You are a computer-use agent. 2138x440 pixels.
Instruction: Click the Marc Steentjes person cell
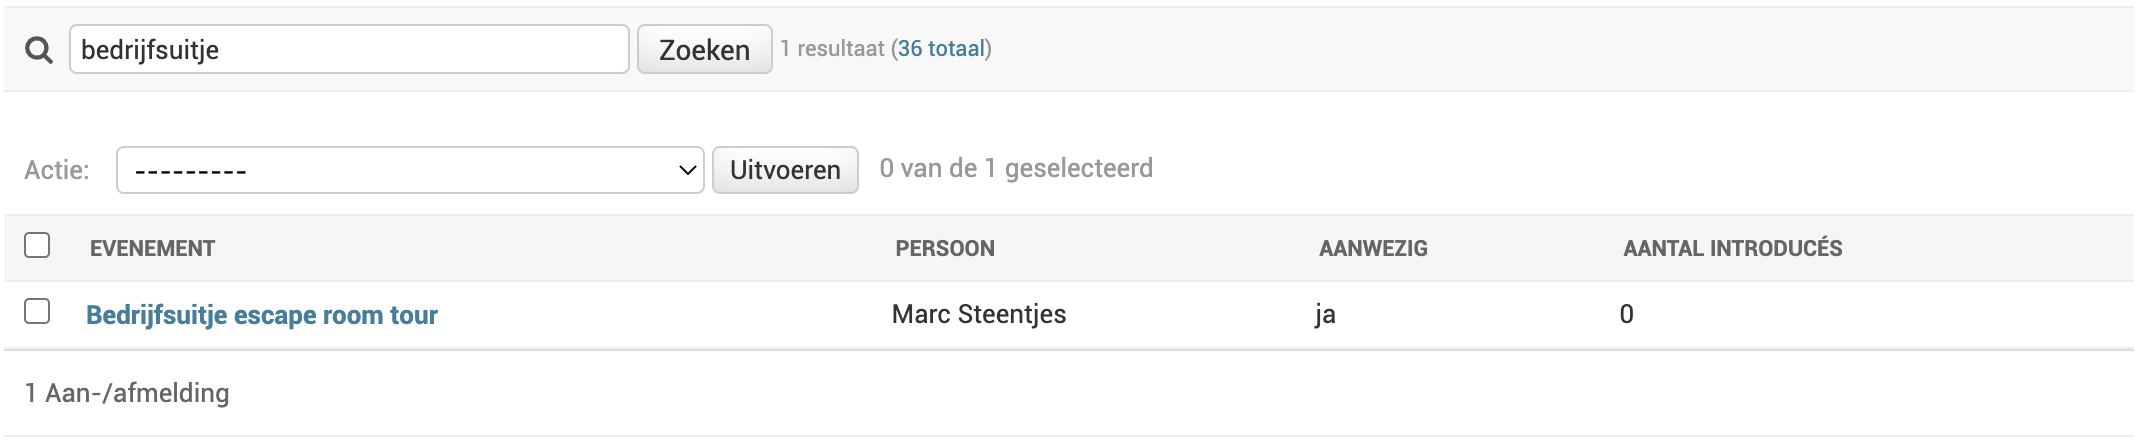(x=978, y=314)
